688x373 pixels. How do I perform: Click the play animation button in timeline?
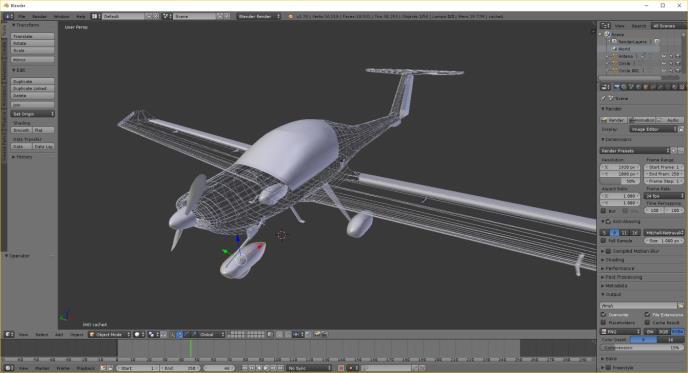[266, 368]
